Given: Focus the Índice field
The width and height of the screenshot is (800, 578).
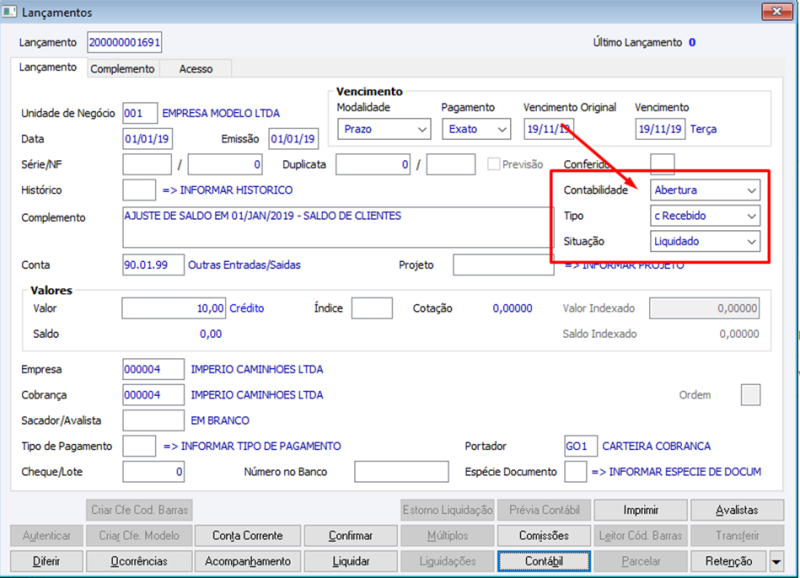Looking at the screenshot, I should (372, 308).
